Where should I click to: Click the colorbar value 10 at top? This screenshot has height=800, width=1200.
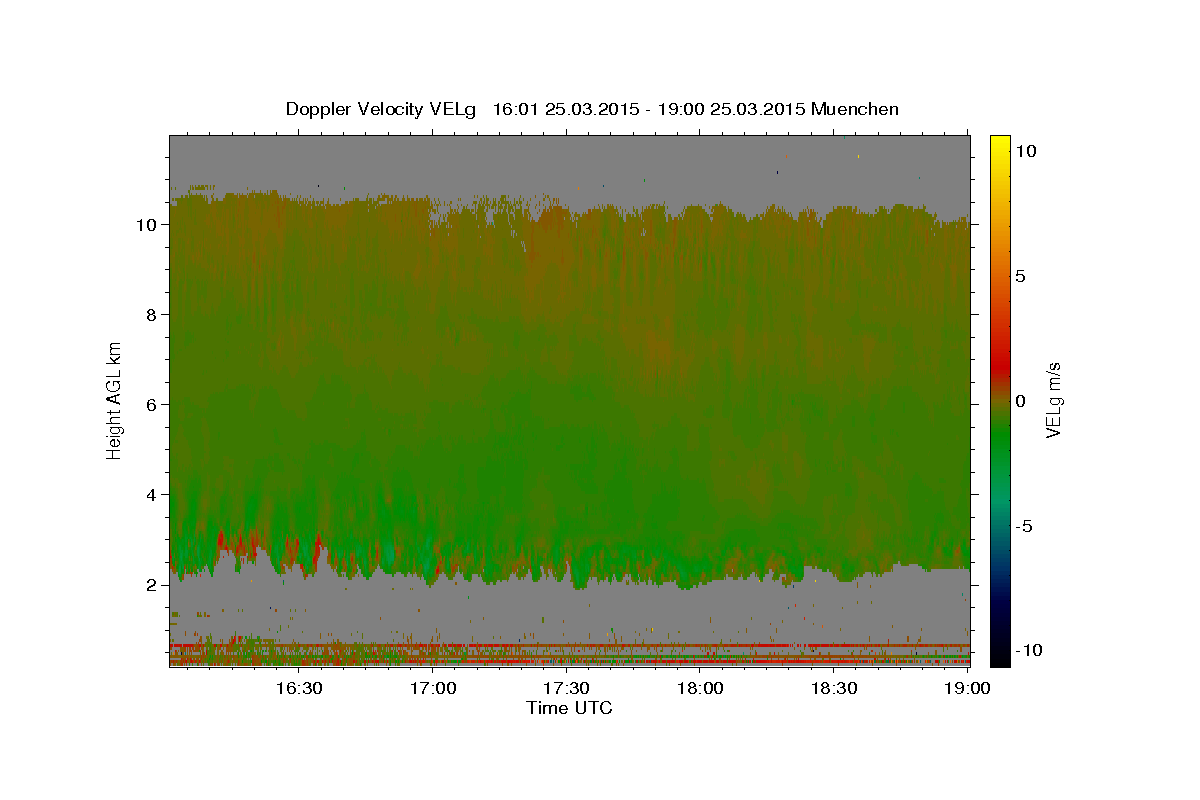1025,151
